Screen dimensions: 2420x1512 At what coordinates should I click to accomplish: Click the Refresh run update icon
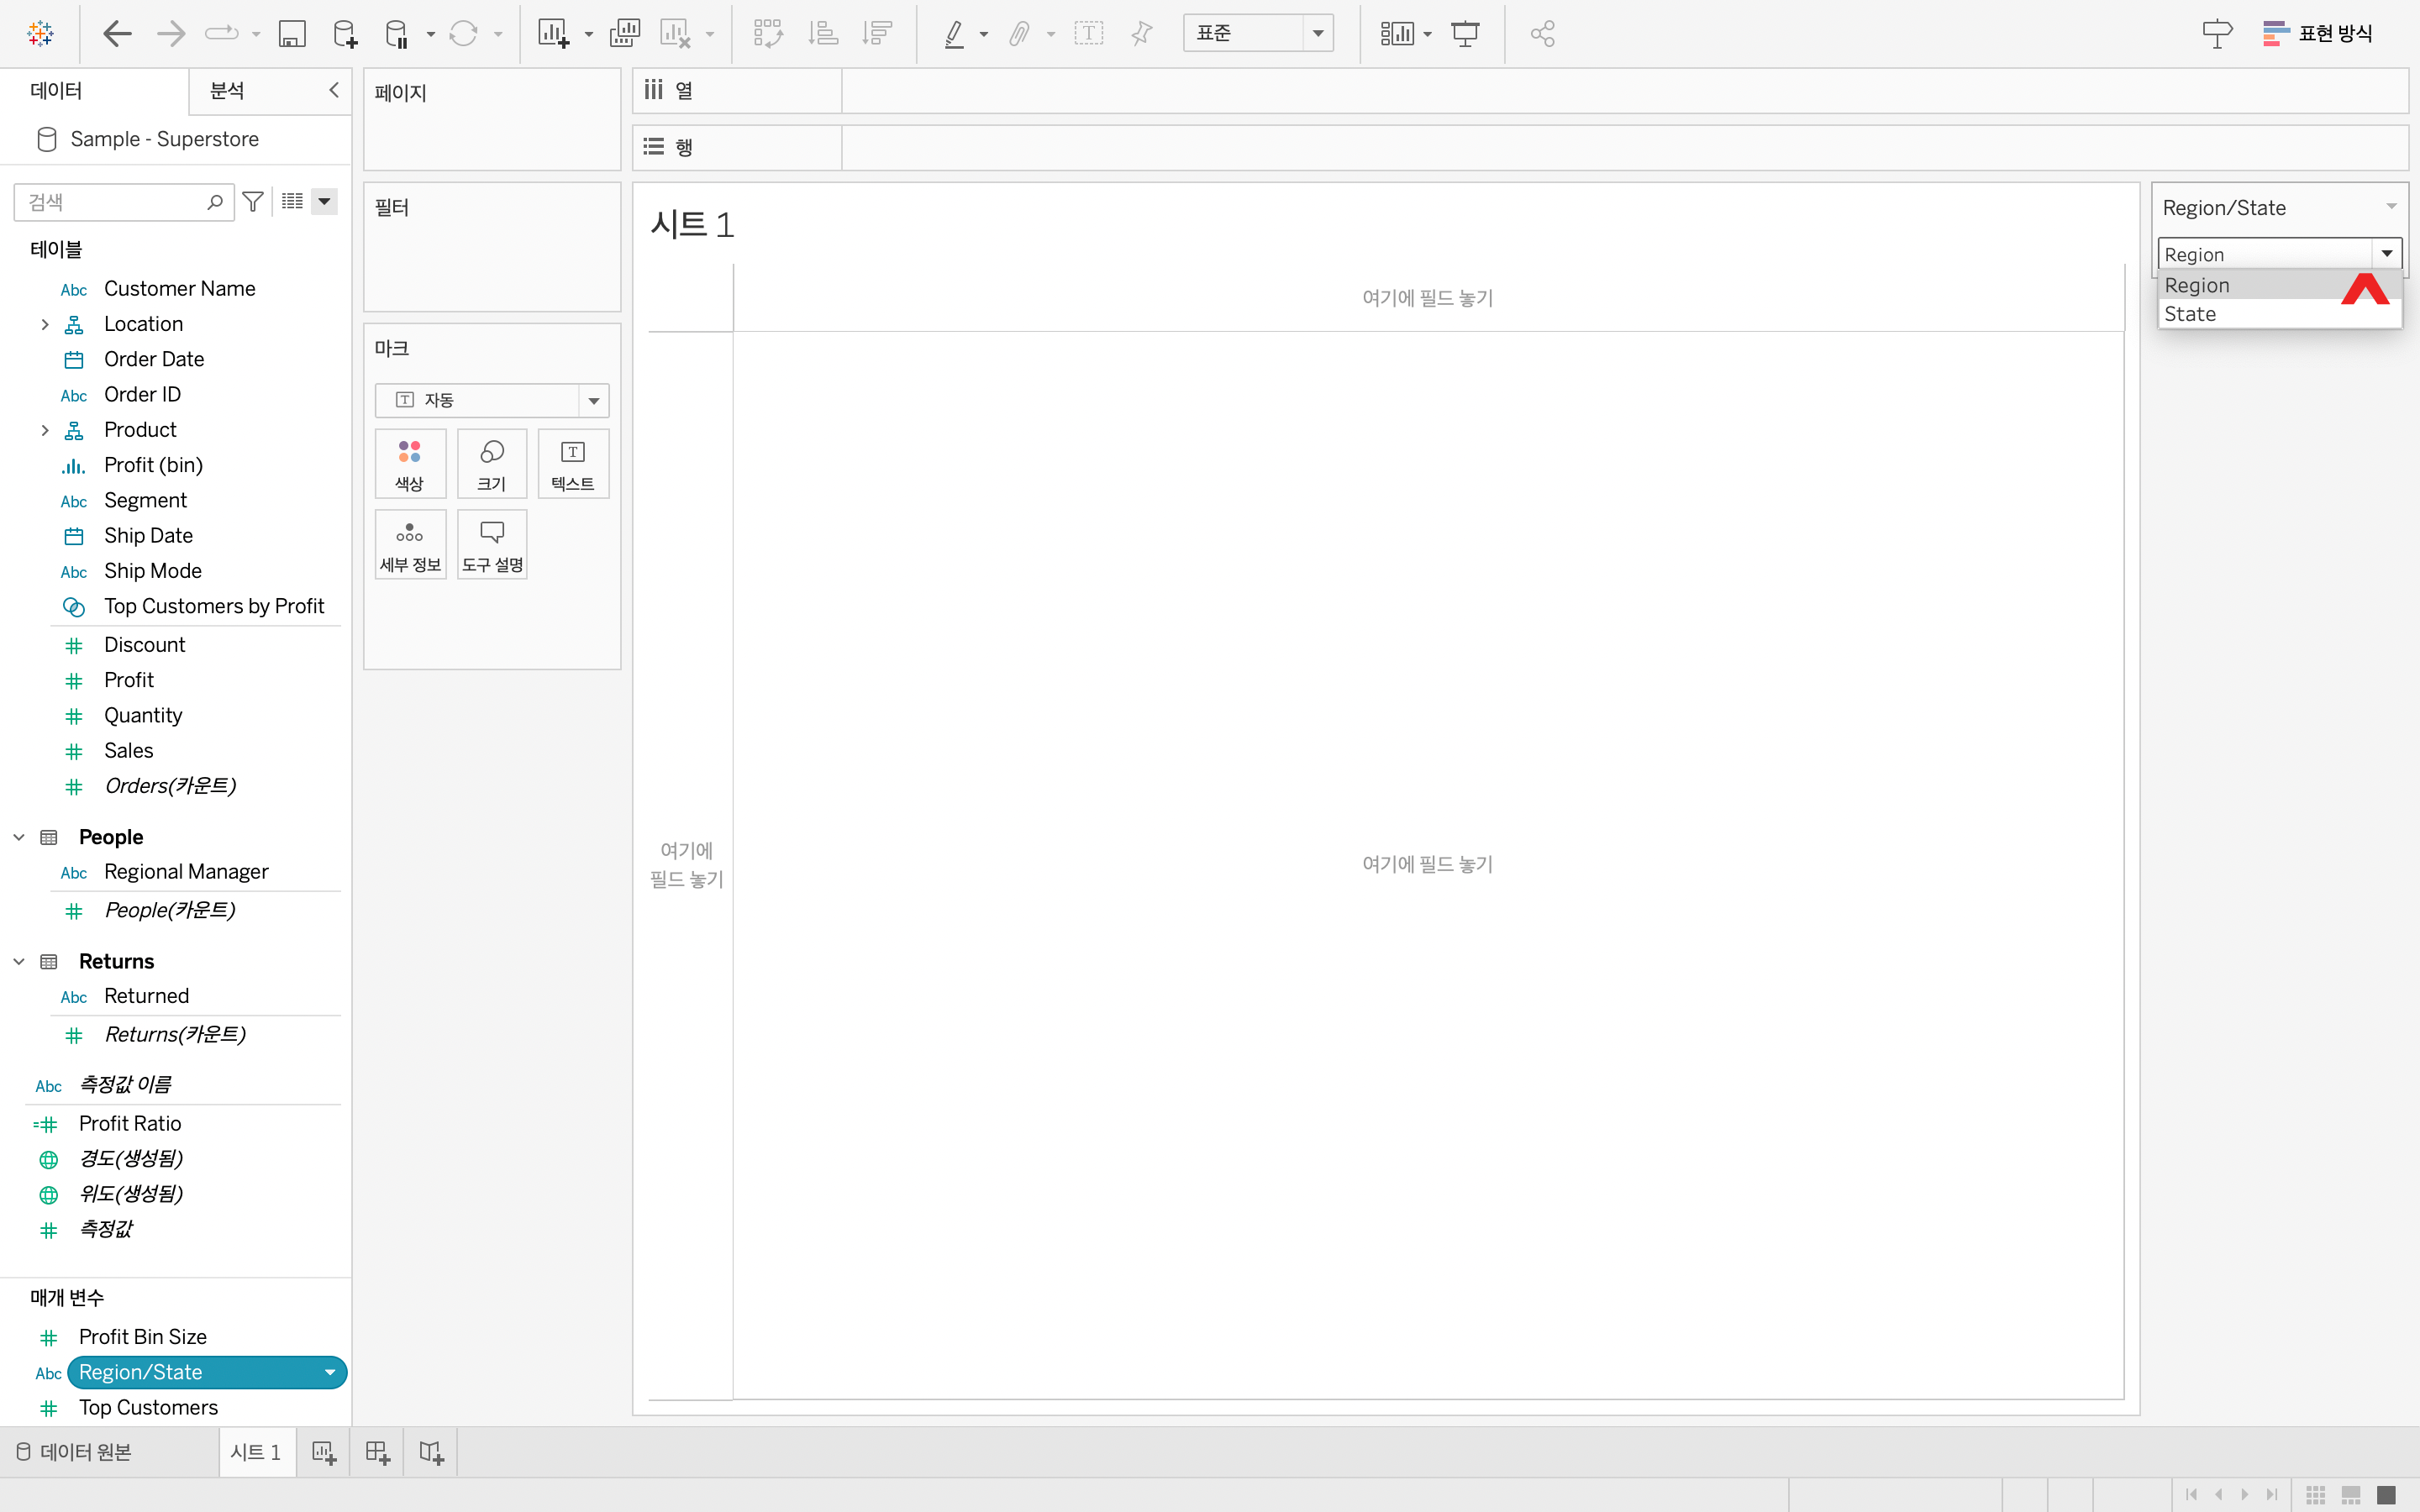point(463,34)
